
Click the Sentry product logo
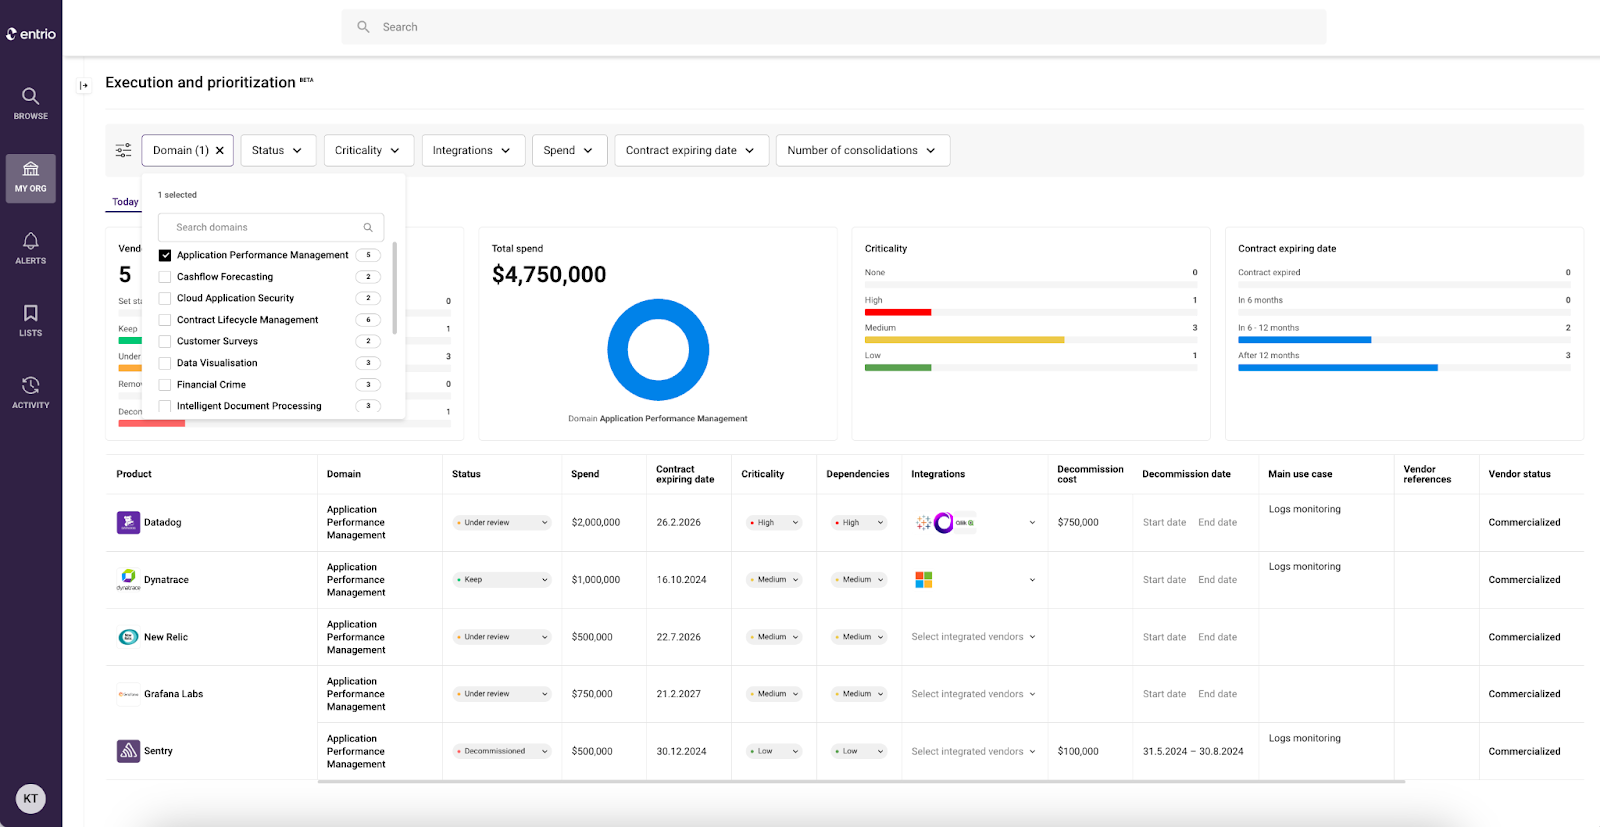[128, 751]
